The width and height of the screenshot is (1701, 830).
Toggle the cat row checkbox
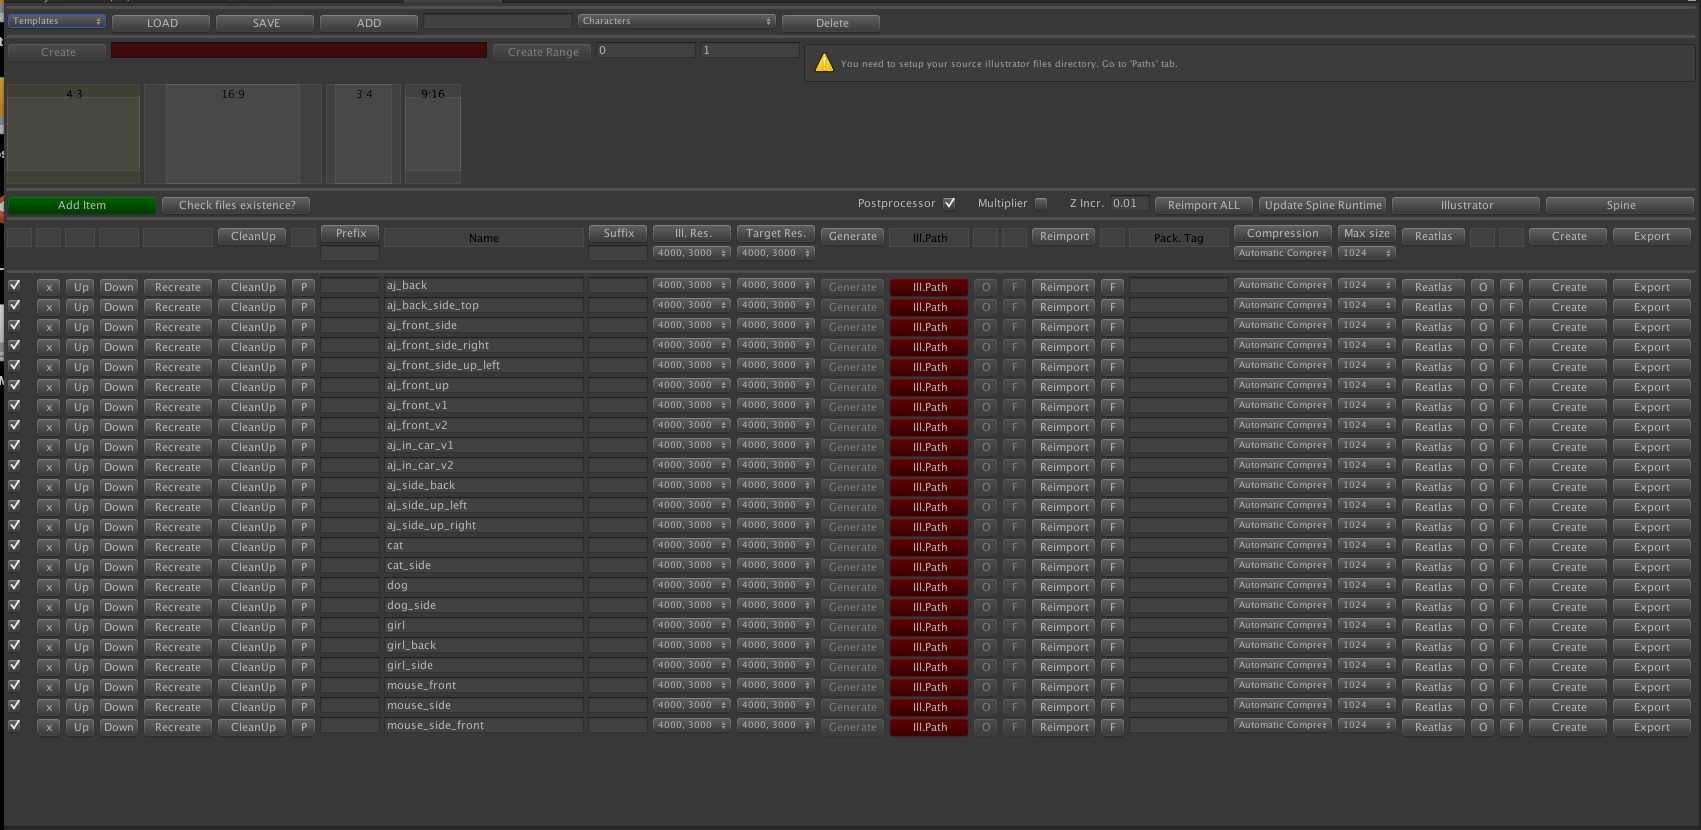tap(14, 545)
